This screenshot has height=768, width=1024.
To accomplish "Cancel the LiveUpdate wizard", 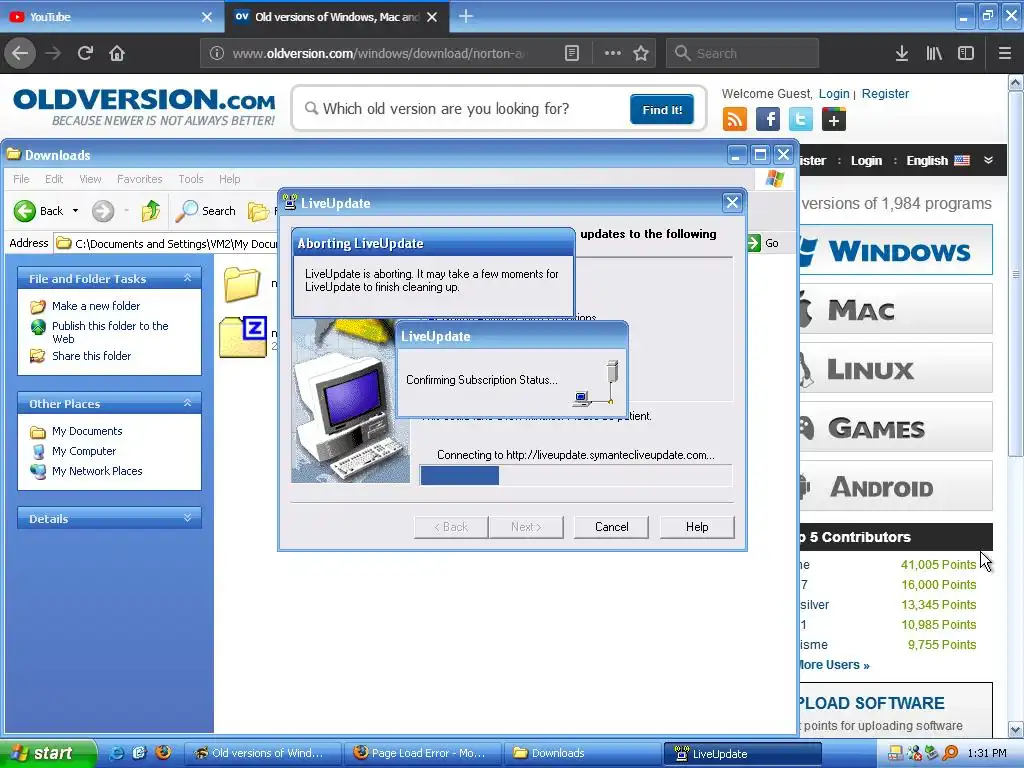I will [611, 527].
